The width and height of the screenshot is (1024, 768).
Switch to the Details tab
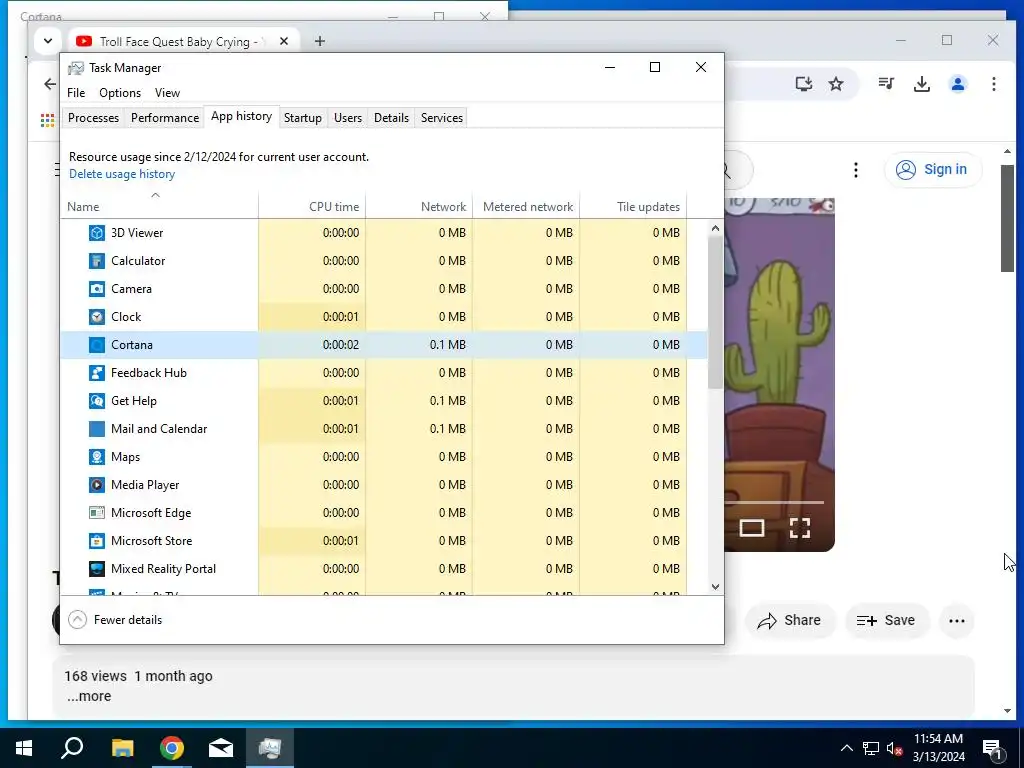pos(391,118)
